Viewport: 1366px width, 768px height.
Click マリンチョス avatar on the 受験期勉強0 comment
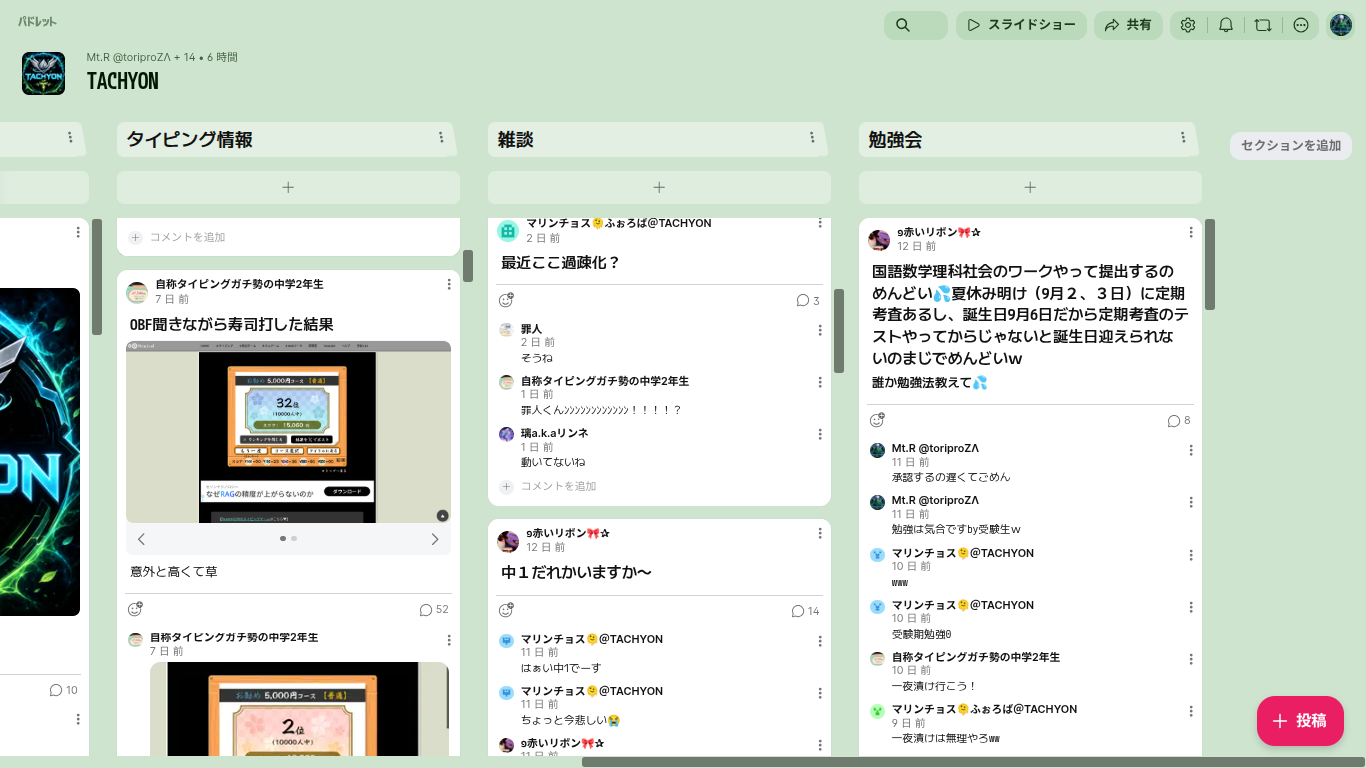click(877, 606)
